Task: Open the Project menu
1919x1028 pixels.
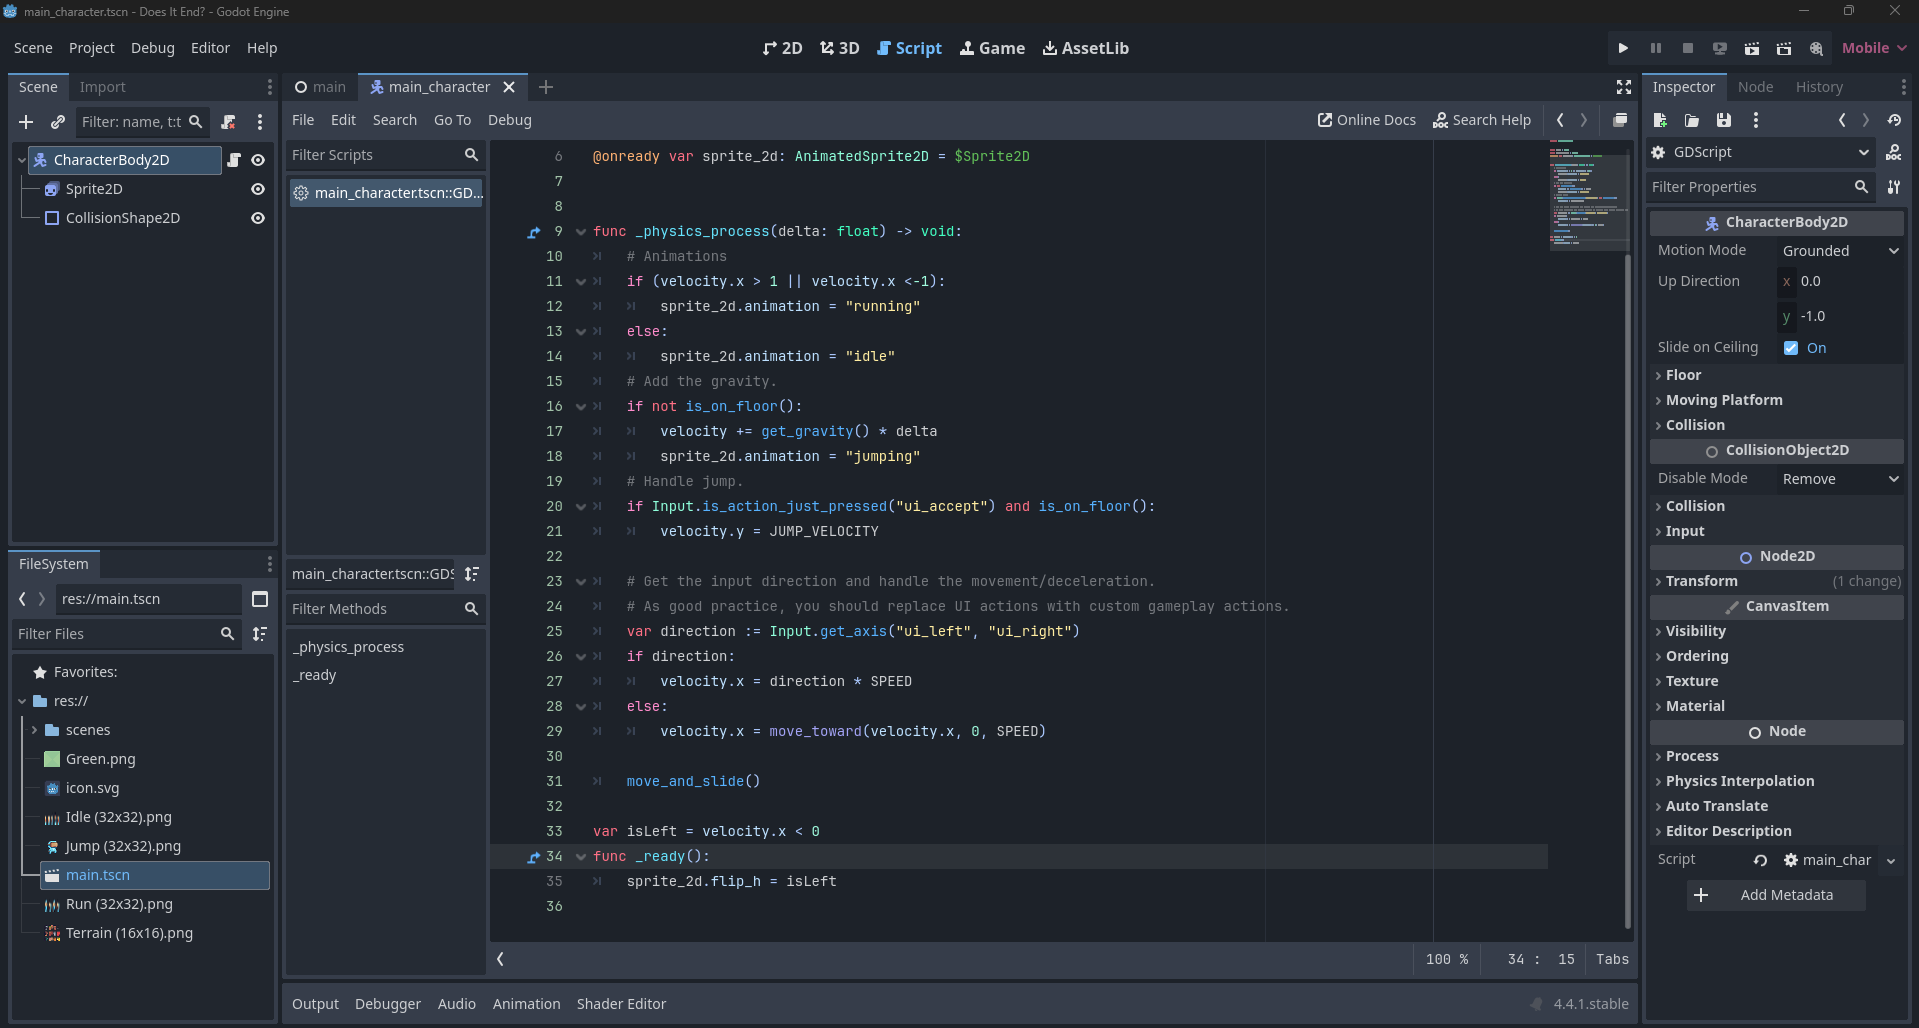Action: (91, 48)
